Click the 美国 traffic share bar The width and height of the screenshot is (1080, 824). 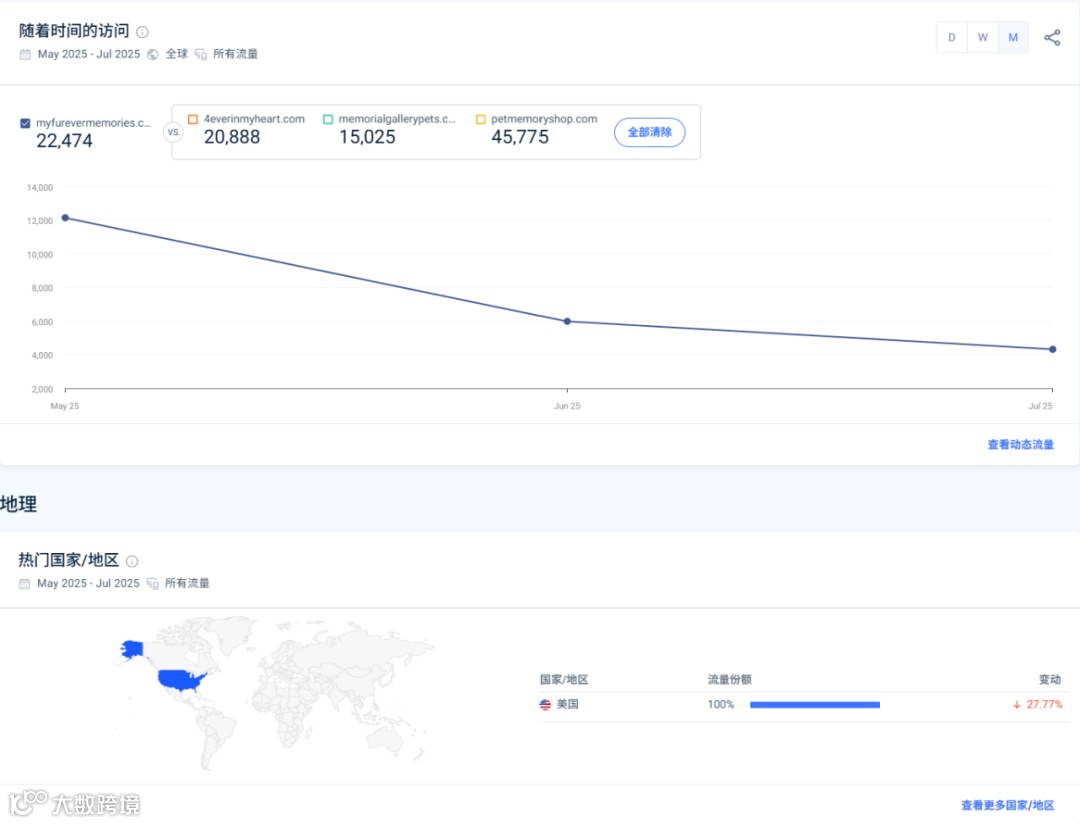[814, 704]
